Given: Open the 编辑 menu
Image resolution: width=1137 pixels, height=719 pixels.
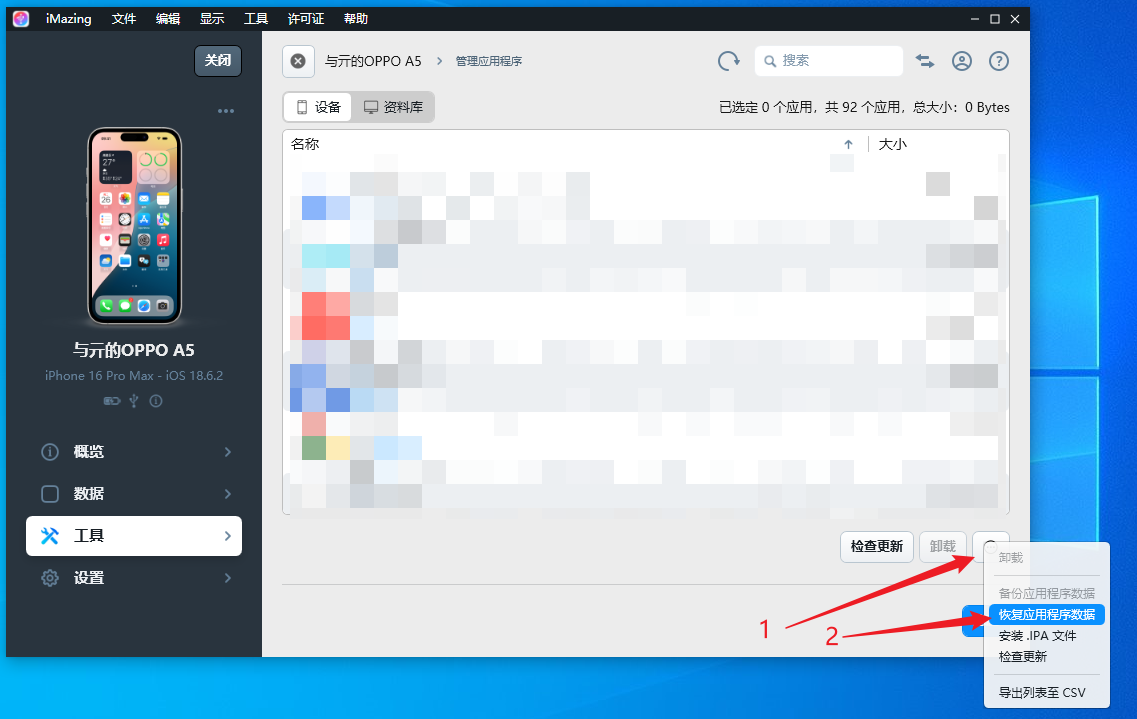Looking at the screenshot, I should [168, 19].
